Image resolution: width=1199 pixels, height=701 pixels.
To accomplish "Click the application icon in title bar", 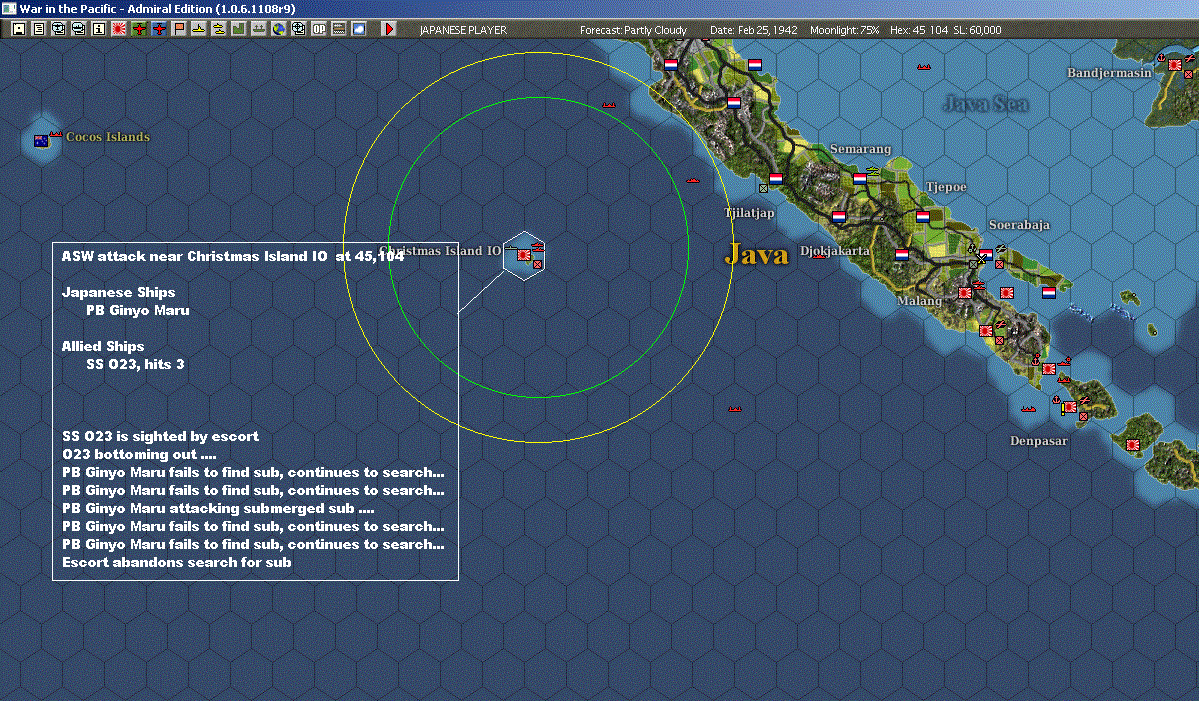I will 8,9.
